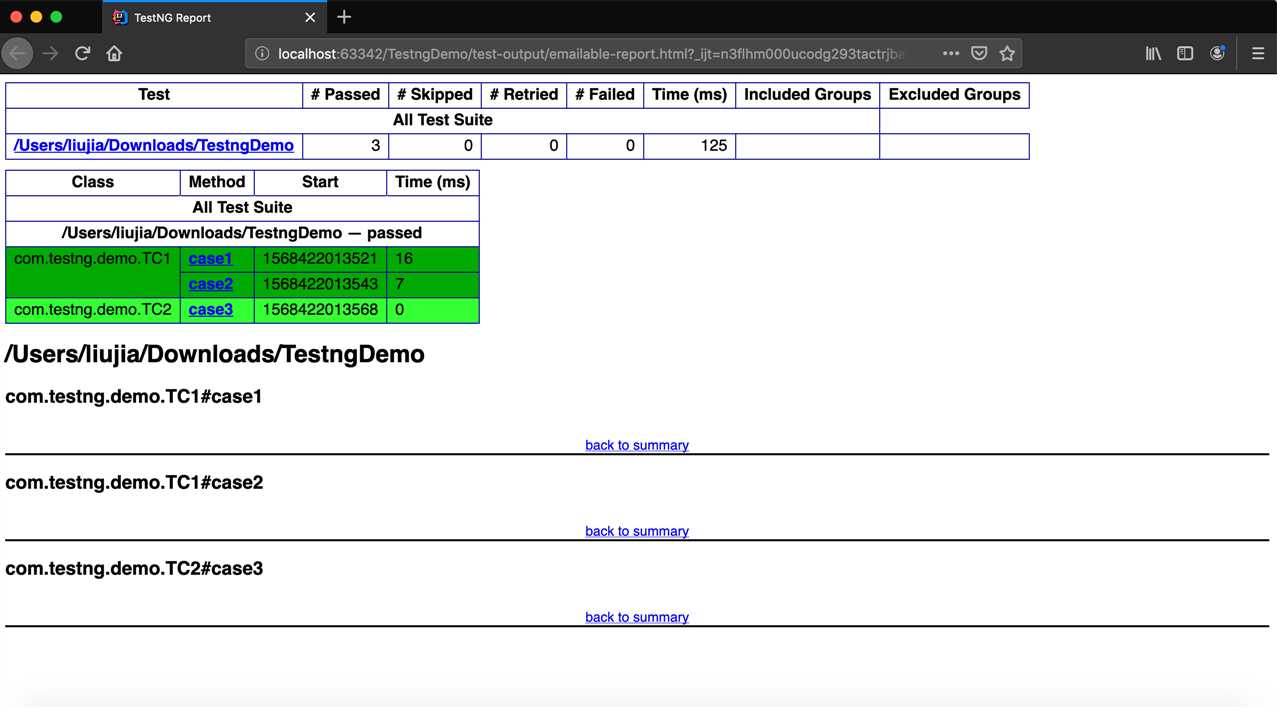Screen dimensions: 1277x708
Task: Click the # Passed column header
Action: [345, 95]
